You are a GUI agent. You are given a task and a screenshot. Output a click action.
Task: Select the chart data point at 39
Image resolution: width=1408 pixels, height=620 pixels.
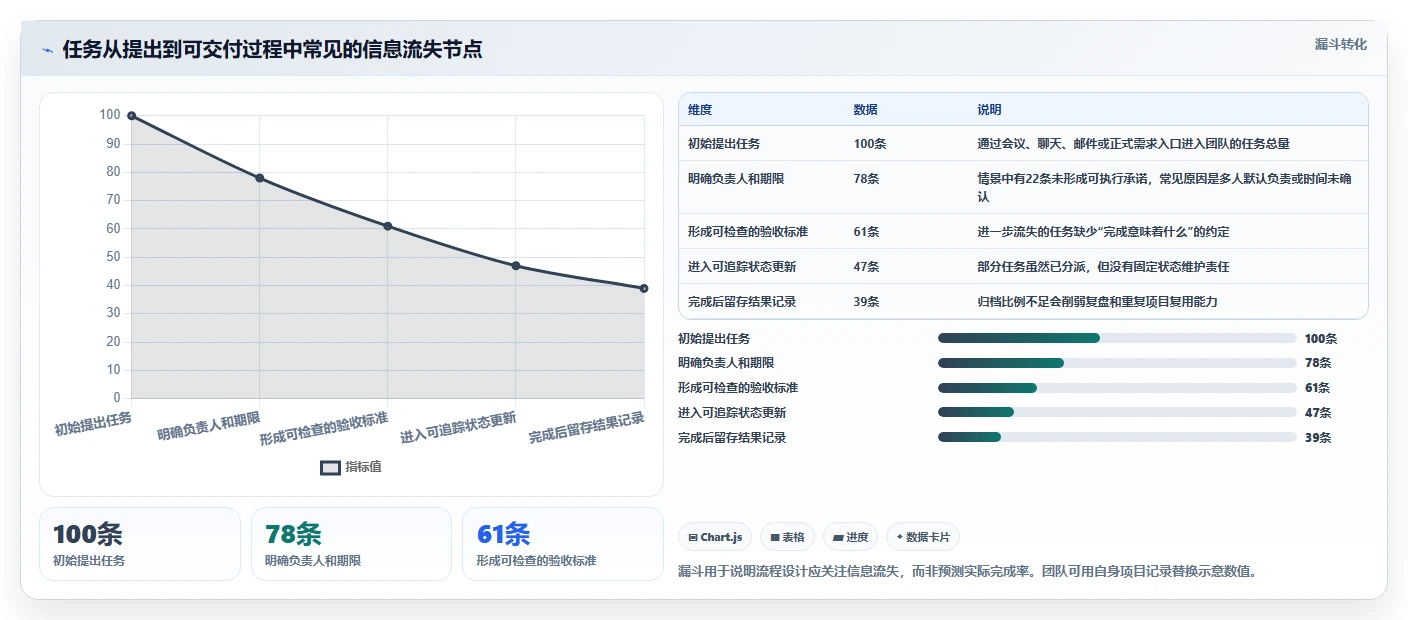pyautogui.click(x=644, y=288)
